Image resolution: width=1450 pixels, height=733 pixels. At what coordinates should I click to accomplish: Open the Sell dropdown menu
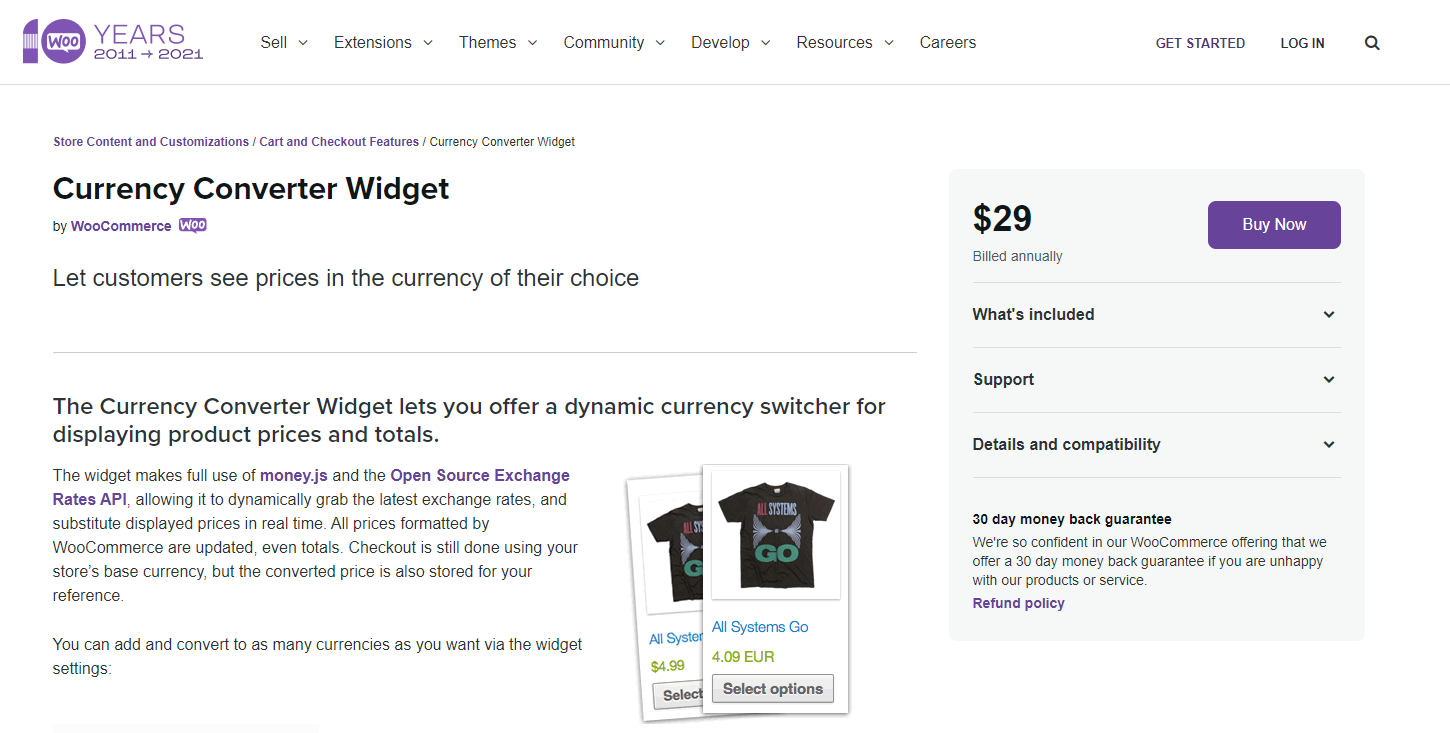[x=284, y=42]
